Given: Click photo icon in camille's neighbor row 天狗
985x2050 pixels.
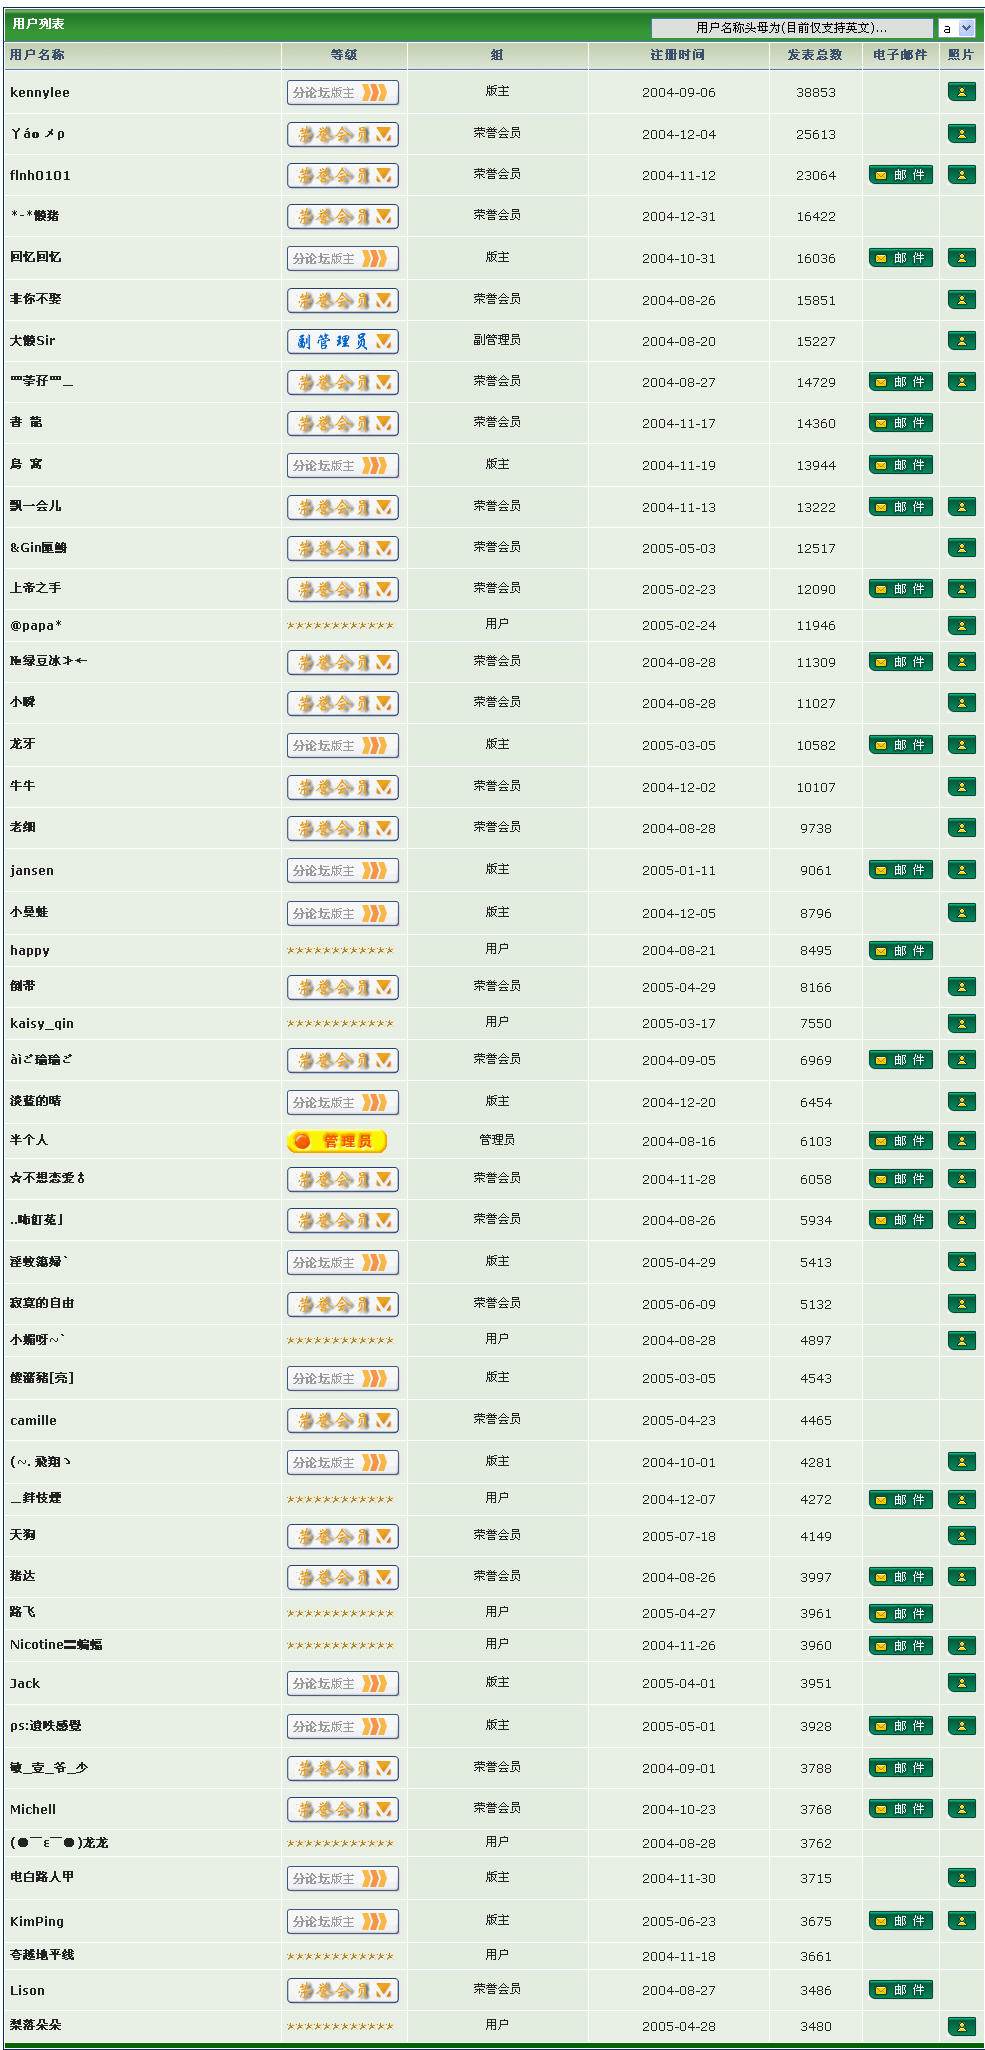Looking at the screenshot, I should (961, 1535).
